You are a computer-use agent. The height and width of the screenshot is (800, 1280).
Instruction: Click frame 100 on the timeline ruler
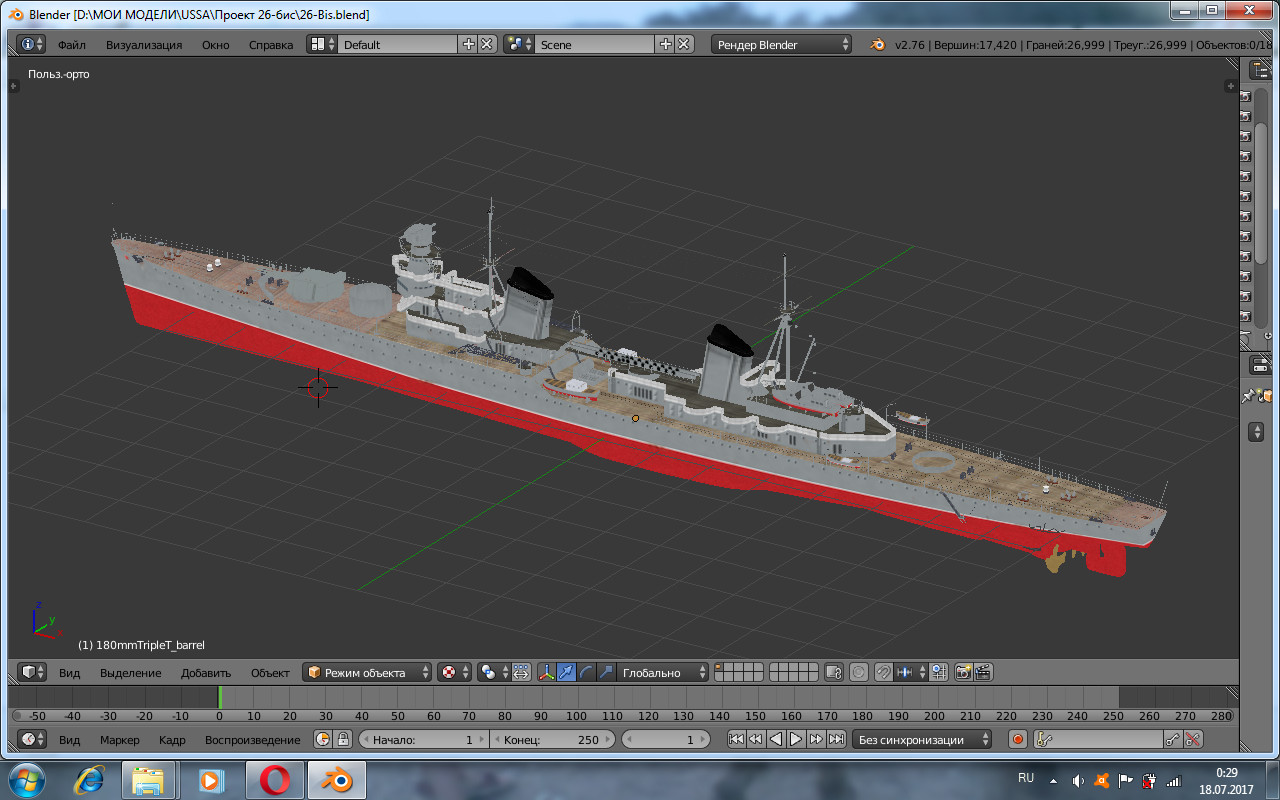[577, 716]
